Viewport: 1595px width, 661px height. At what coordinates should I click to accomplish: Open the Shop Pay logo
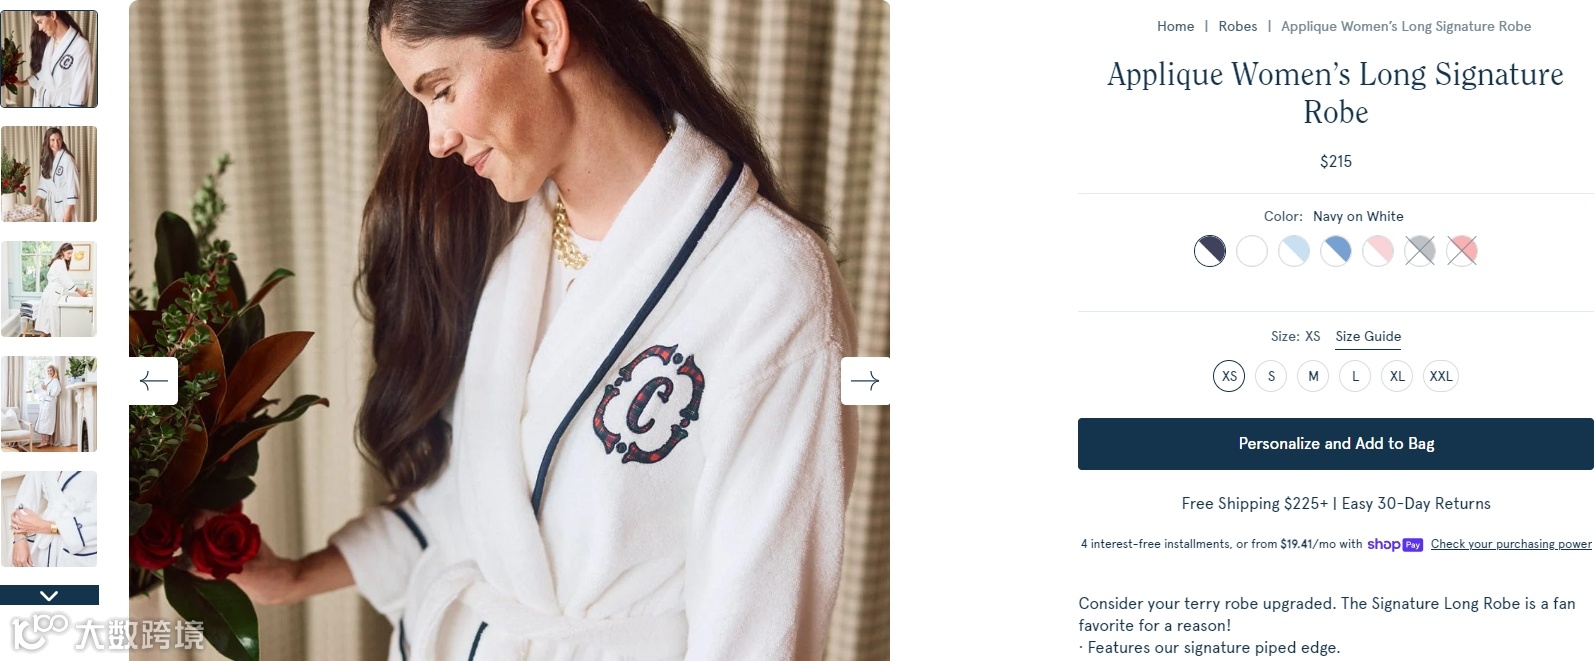click(x=1395, y=544)
